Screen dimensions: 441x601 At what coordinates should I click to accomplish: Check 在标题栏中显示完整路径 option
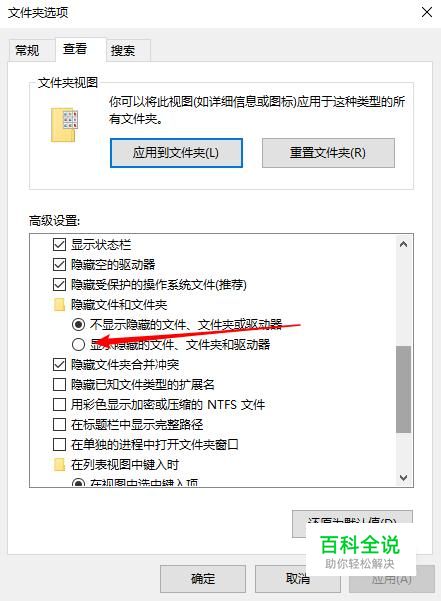tap(59, 424)
